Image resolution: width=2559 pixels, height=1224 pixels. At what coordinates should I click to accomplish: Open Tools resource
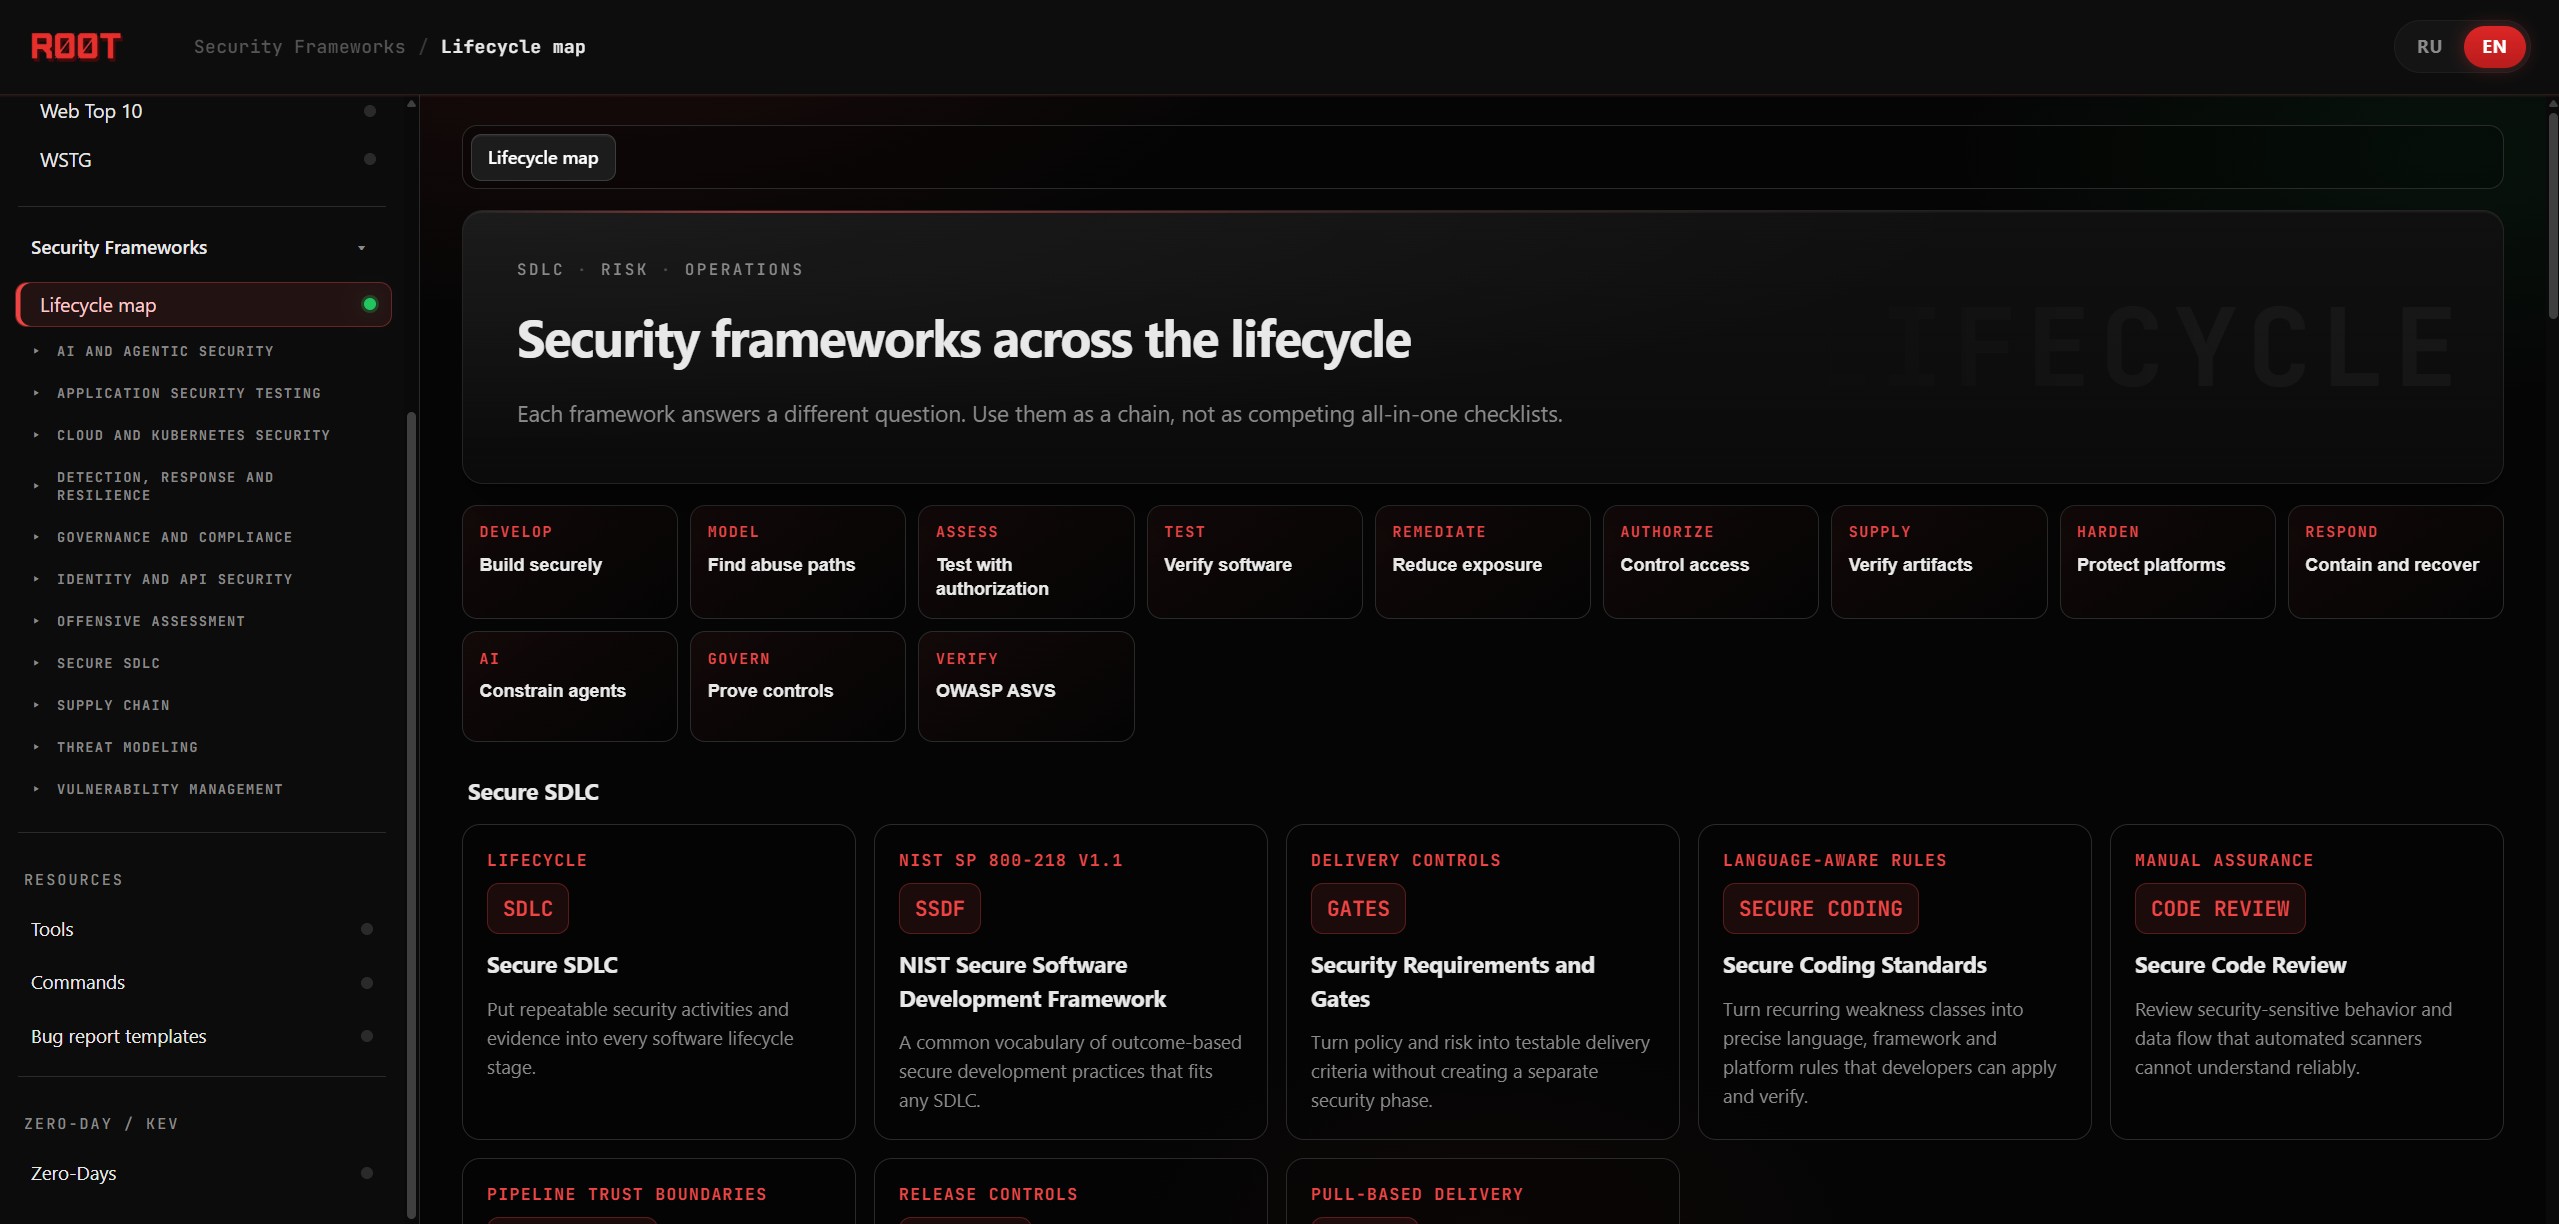(203, 929)
